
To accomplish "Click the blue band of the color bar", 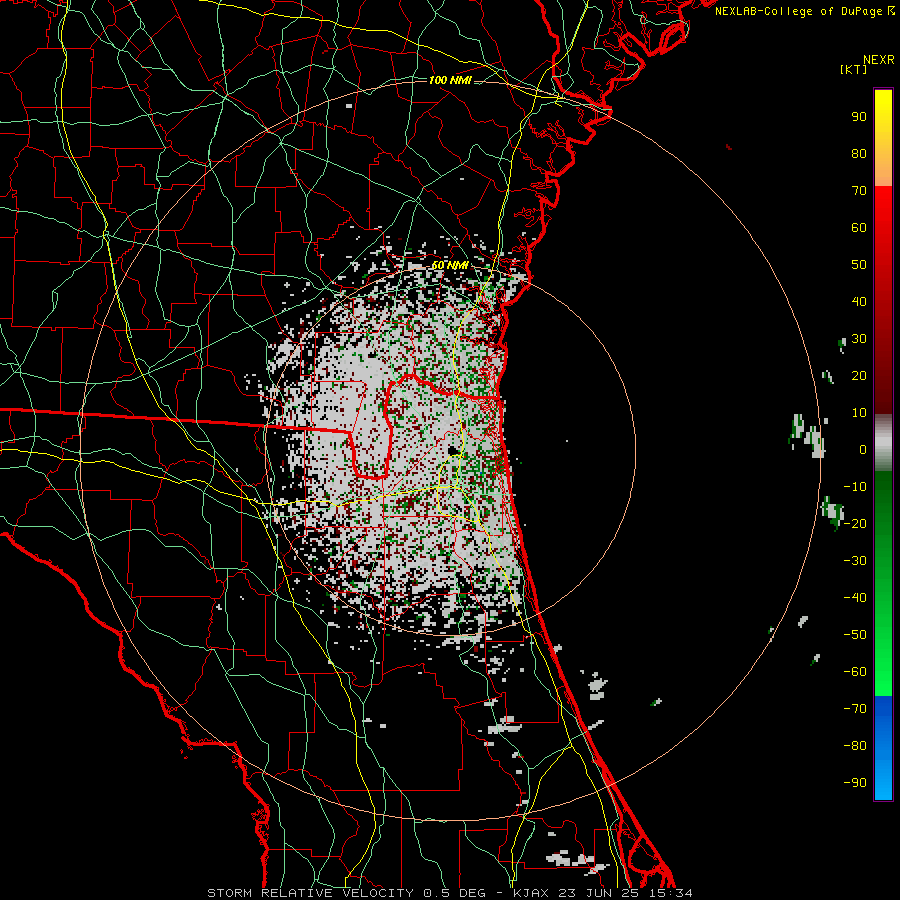I will pyautogui.click(x=883, y=746).
